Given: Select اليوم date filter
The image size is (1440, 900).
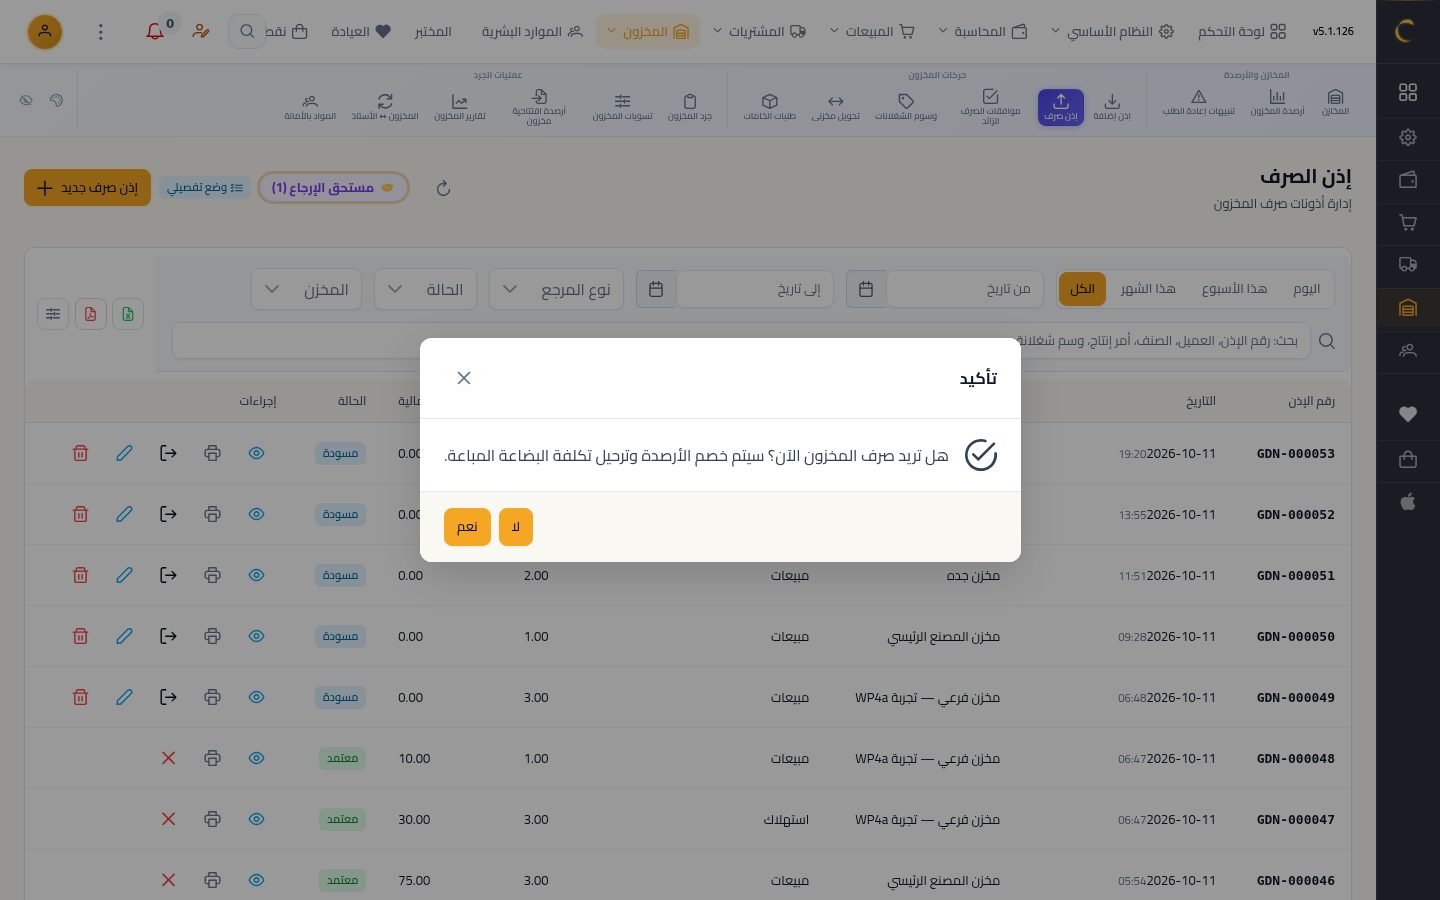Looking at the screenshot, I should pyautogui.click(x=1306, y=289).
